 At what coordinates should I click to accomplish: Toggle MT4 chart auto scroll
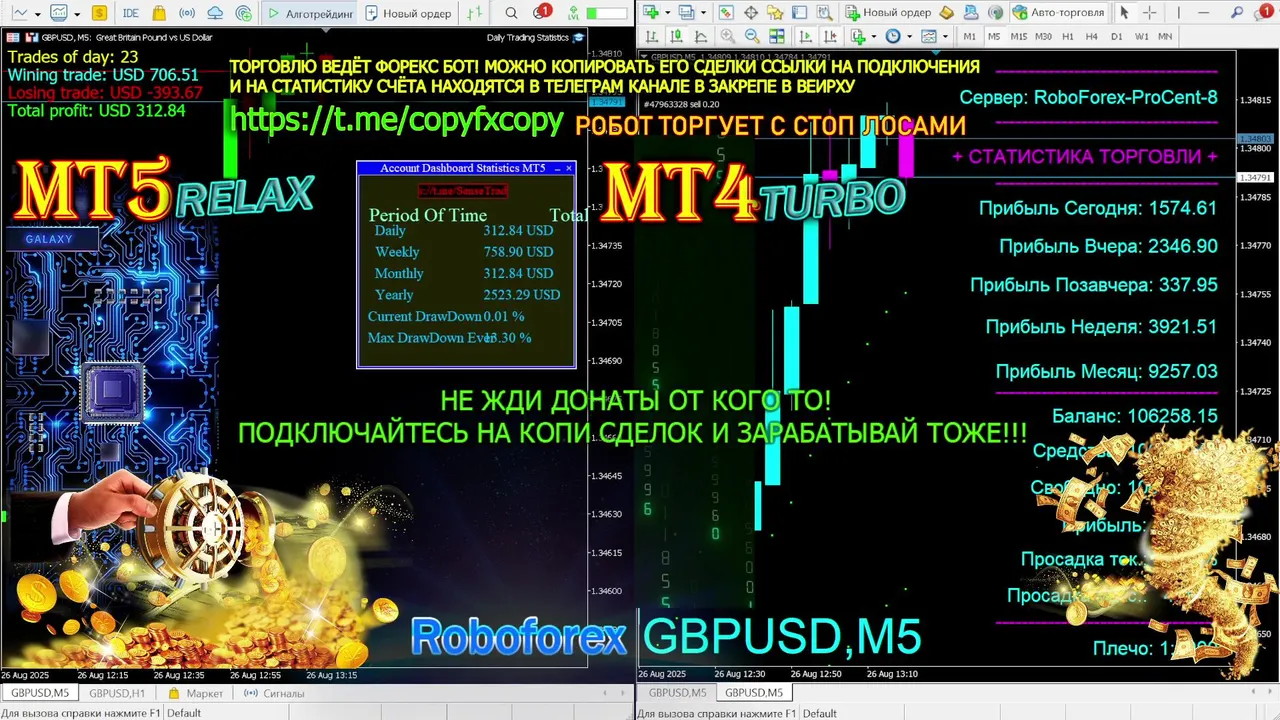(806, 36)
